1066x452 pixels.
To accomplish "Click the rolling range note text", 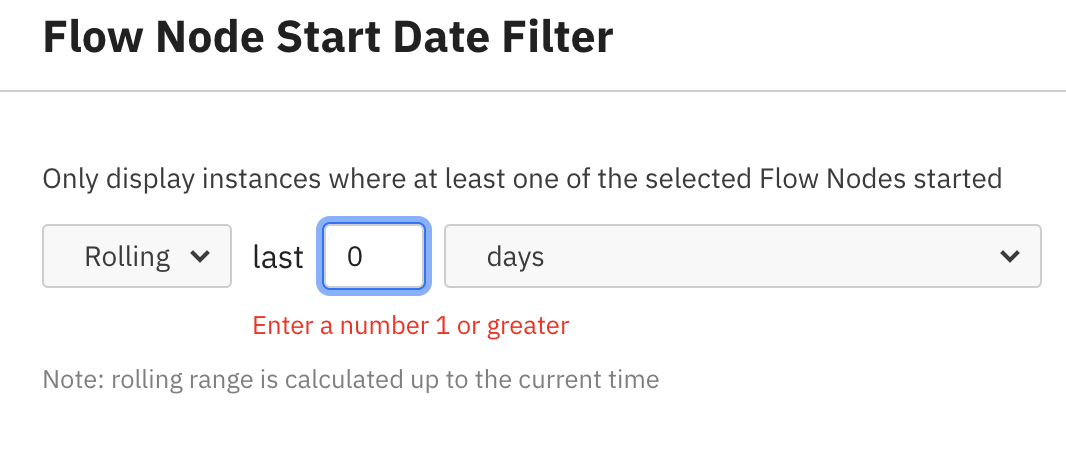I will [351, 380].
